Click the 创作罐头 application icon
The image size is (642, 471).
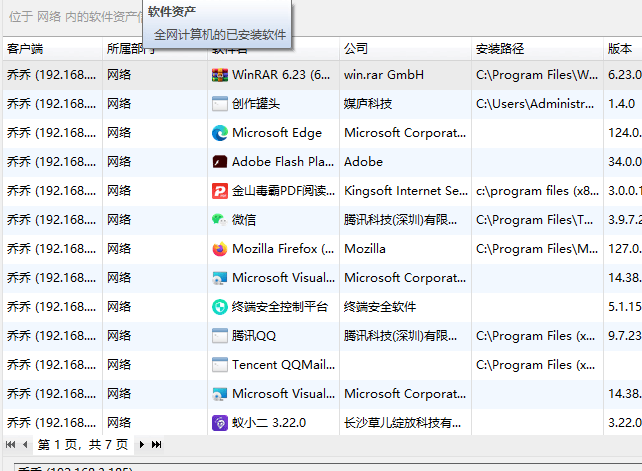click(x=220, y=104)
